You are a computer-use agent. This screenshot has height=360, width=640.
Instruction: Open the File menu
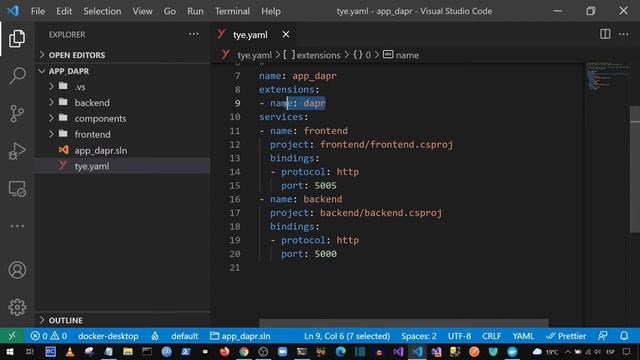pyautogui.click(x=38, y=11)
